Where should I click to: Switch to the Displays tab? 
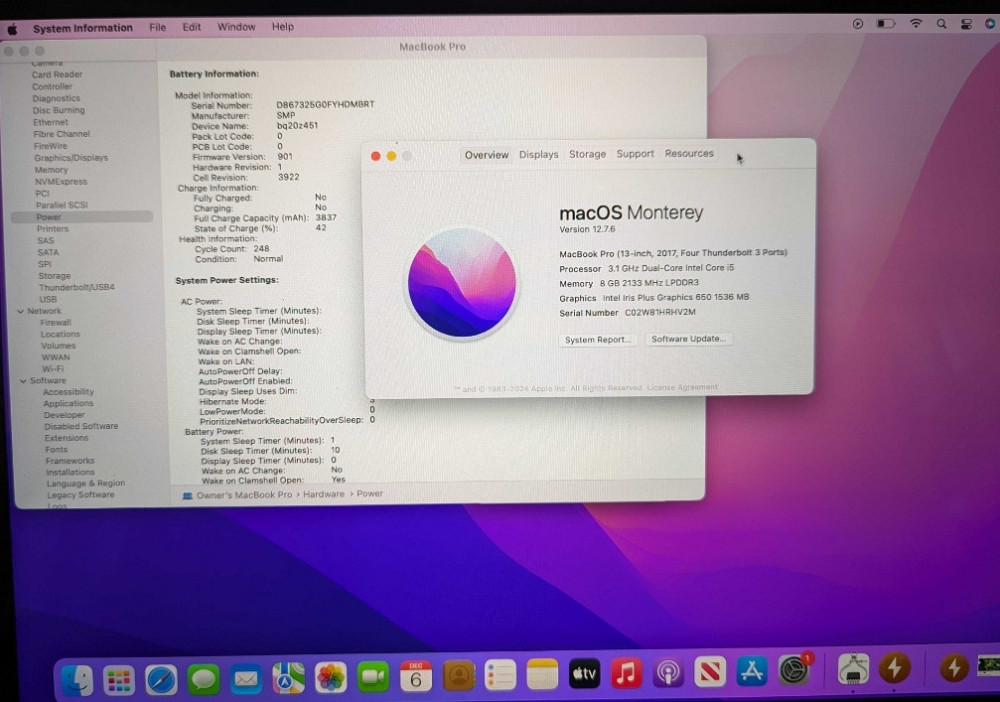[538, 154]
